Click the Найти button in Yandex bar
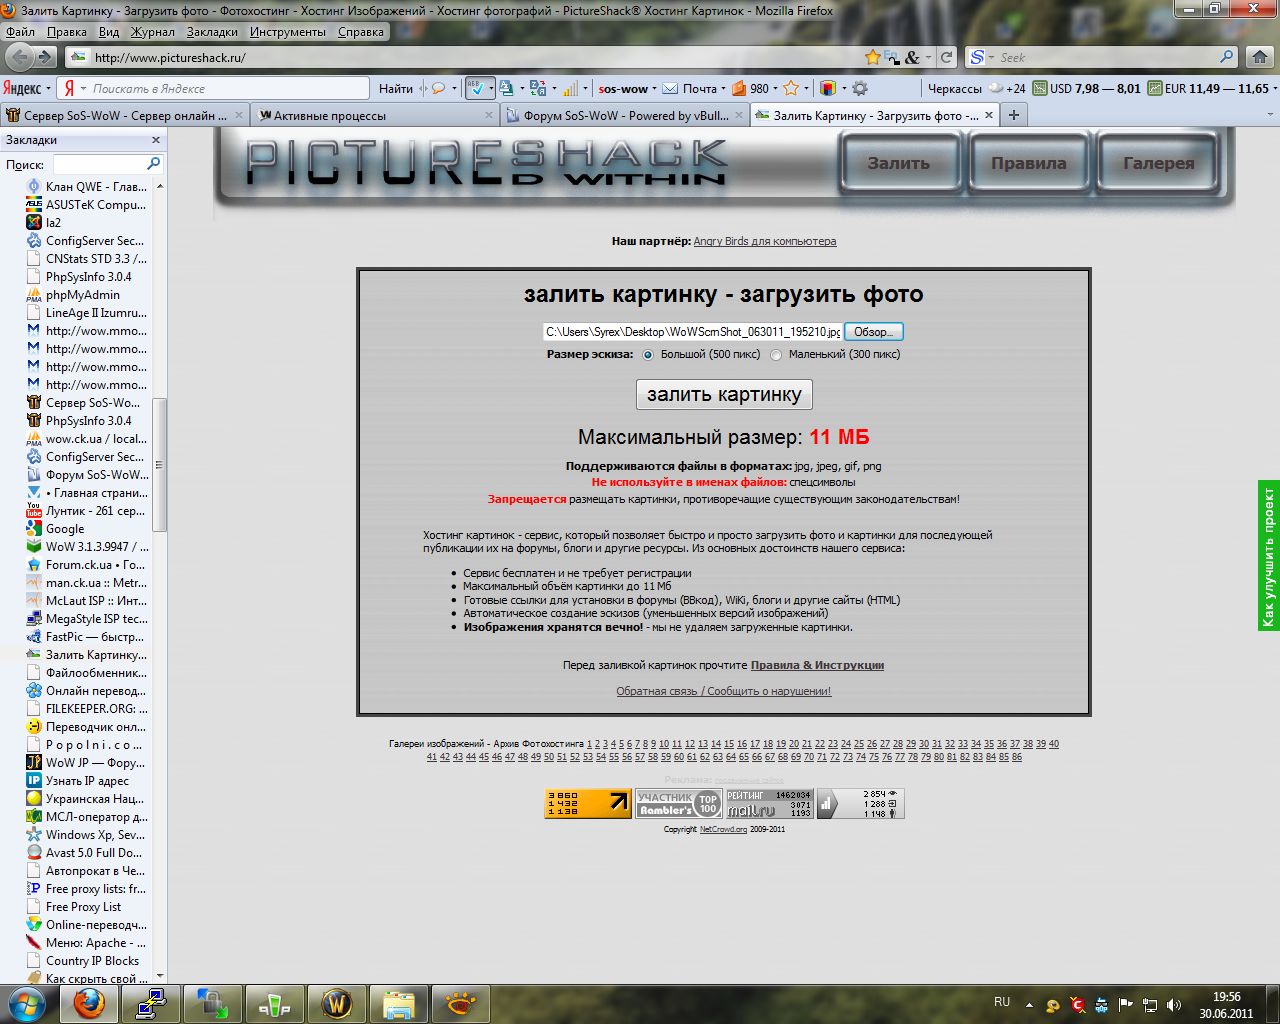 396,88
